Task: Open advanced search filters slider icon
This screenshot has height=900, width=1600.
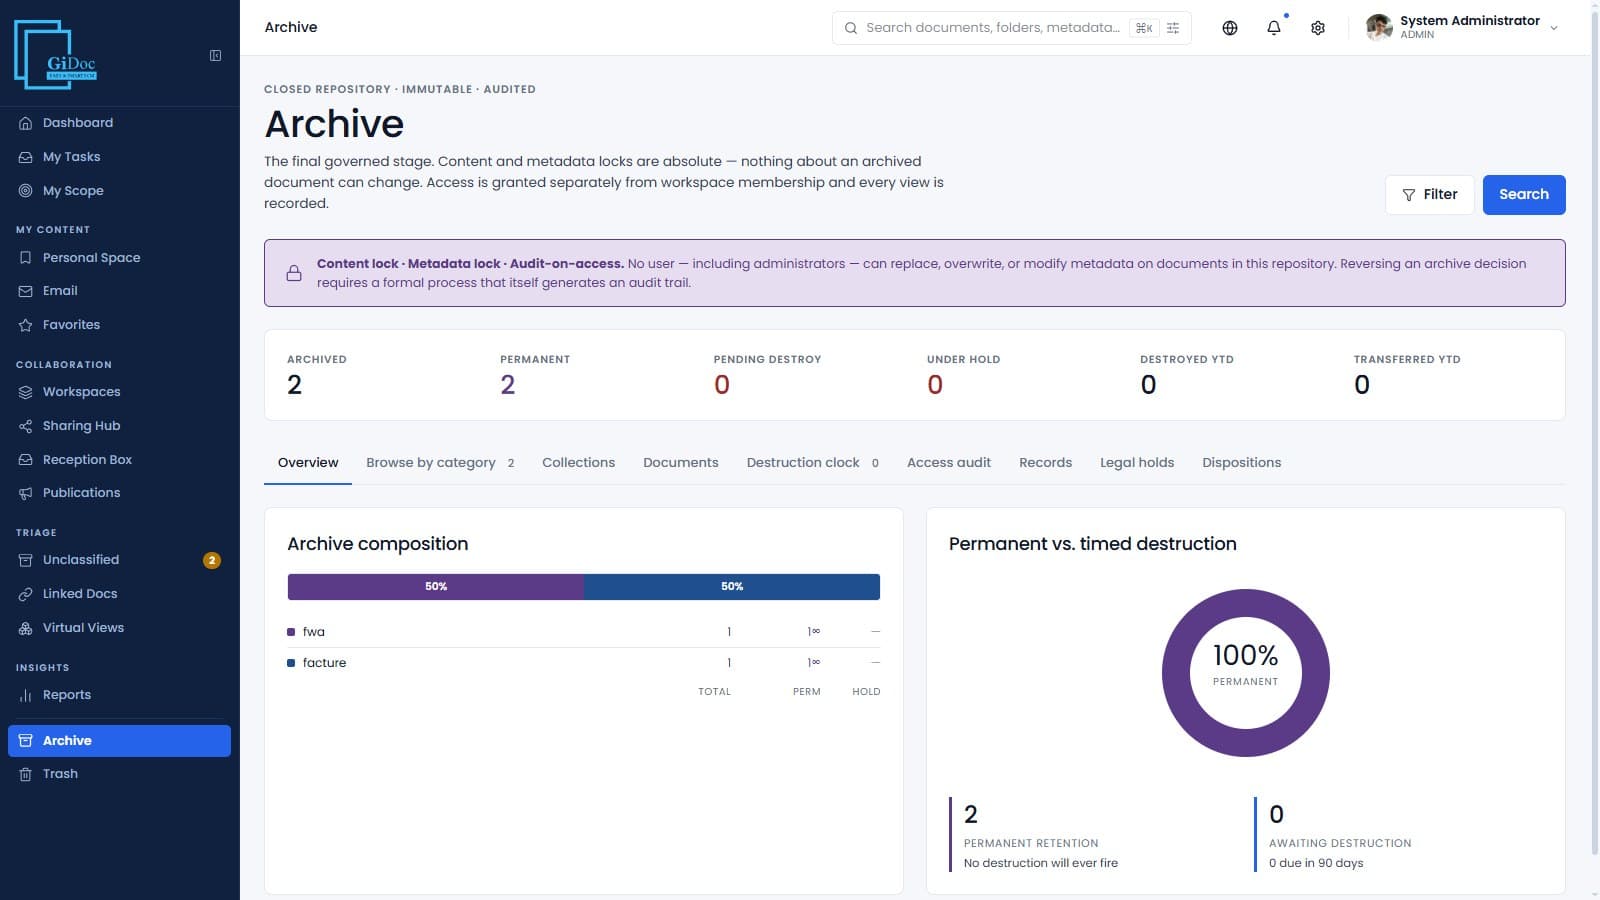Action: [1173, 28]
